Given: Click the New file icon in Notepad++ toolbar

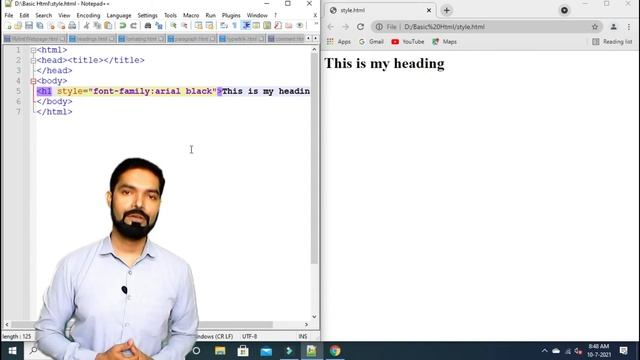Looking at the screenshot, I should 8,26.
